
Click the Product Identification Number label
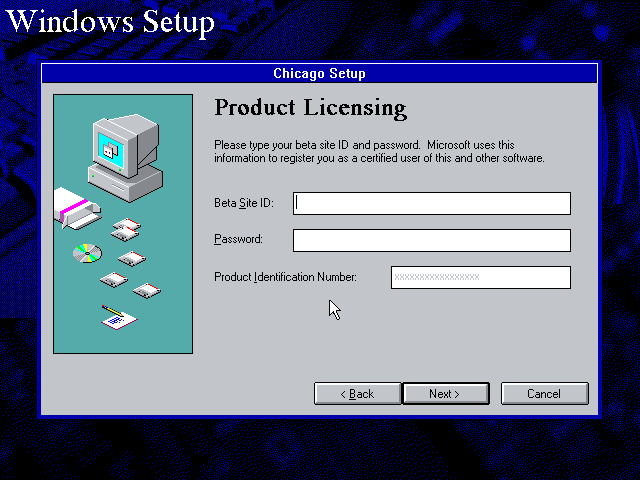point(285,277)
